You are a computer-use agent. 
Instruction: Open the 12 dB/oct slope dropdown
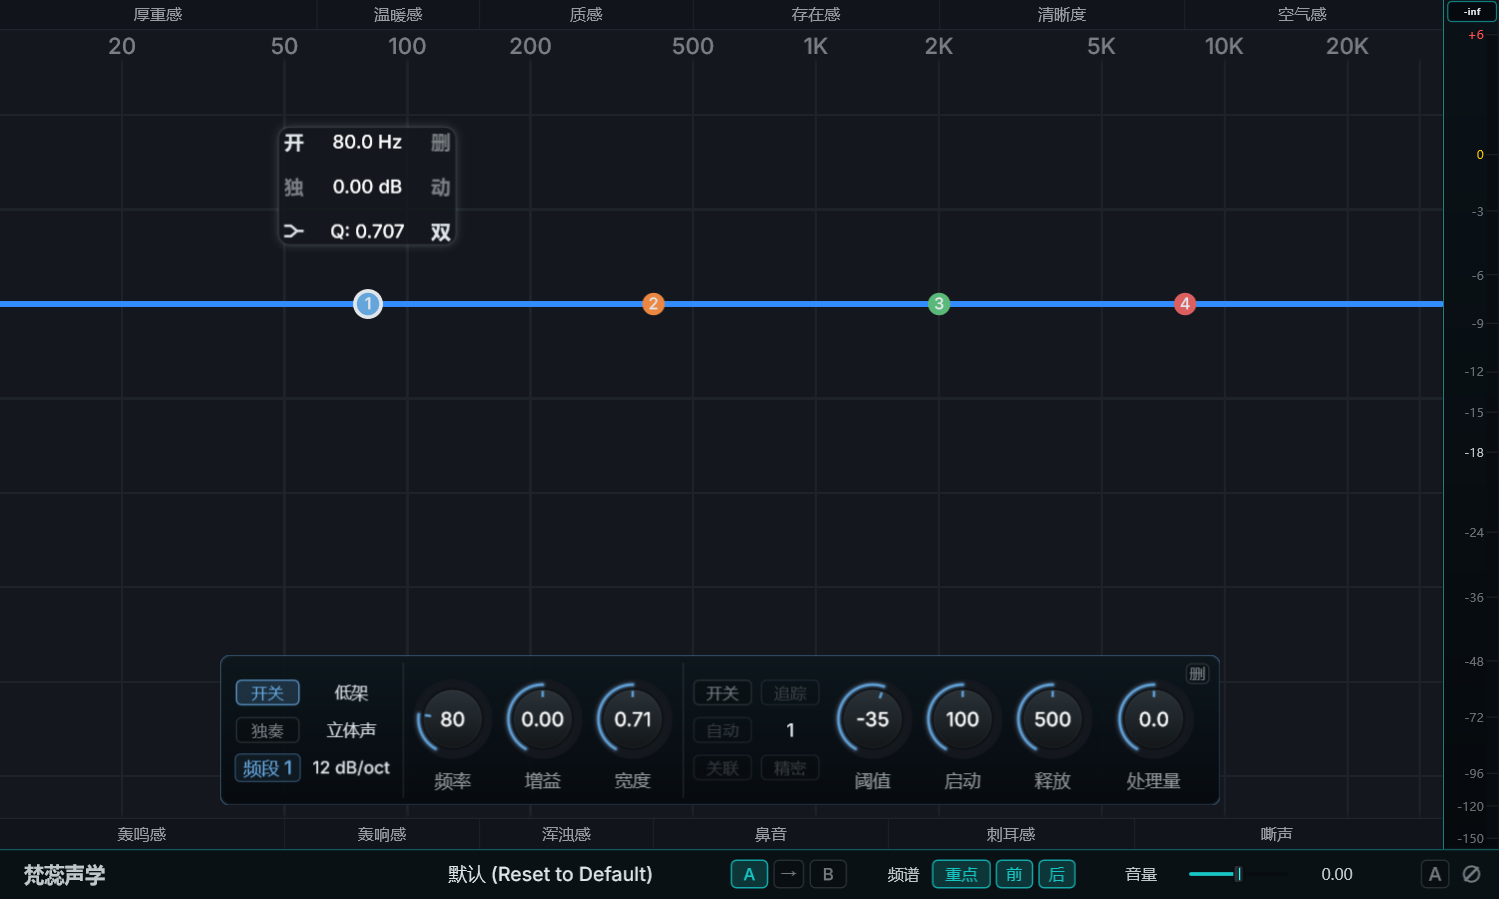point(351,768)
